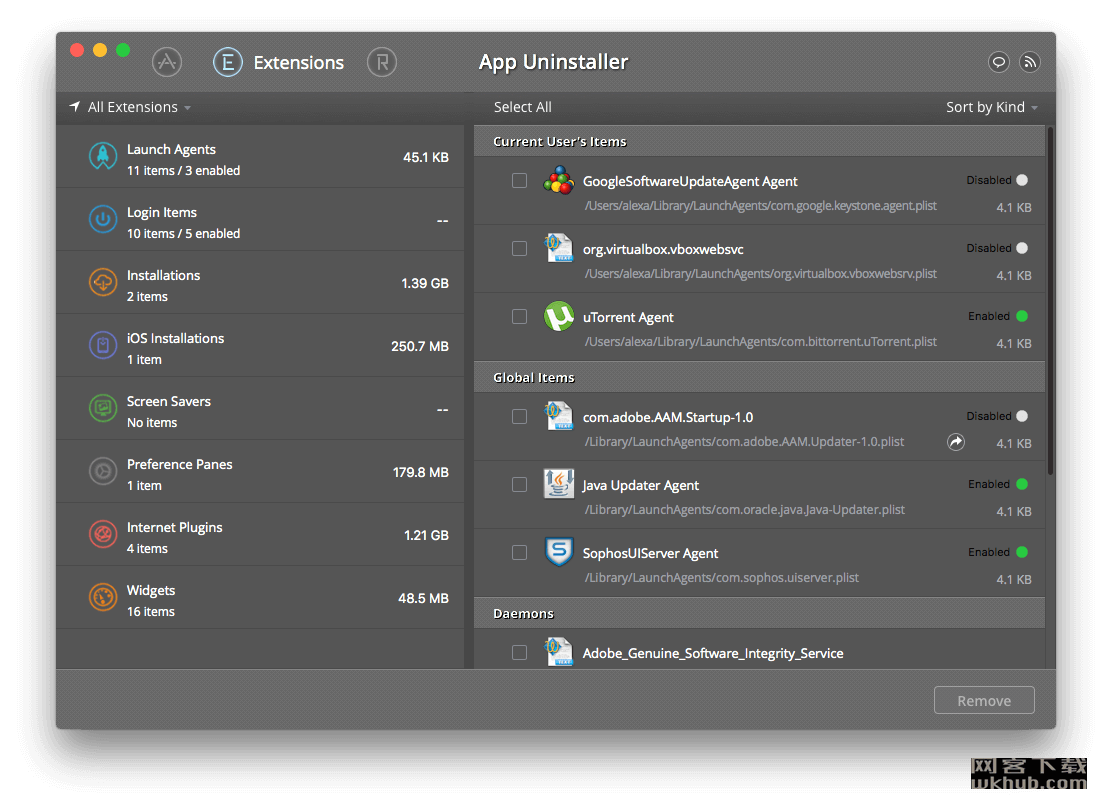The height and width of the screenshot is (809, 1112).
Task: Select the Login Items category
Action: pos(260,221)
